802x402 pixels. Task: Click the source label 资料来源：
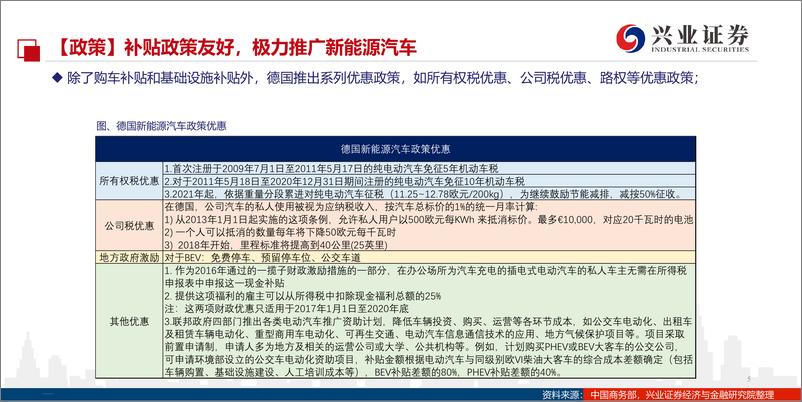(x=563, y=395)
